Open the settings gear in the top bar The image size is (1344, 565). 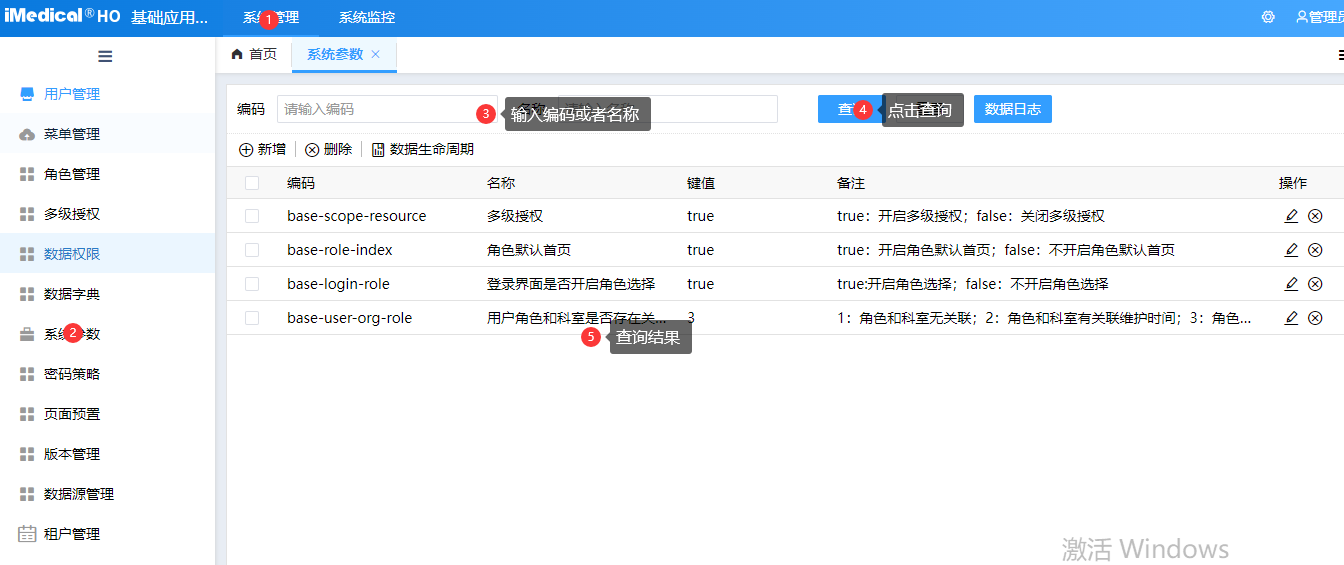click(1268, 17)
